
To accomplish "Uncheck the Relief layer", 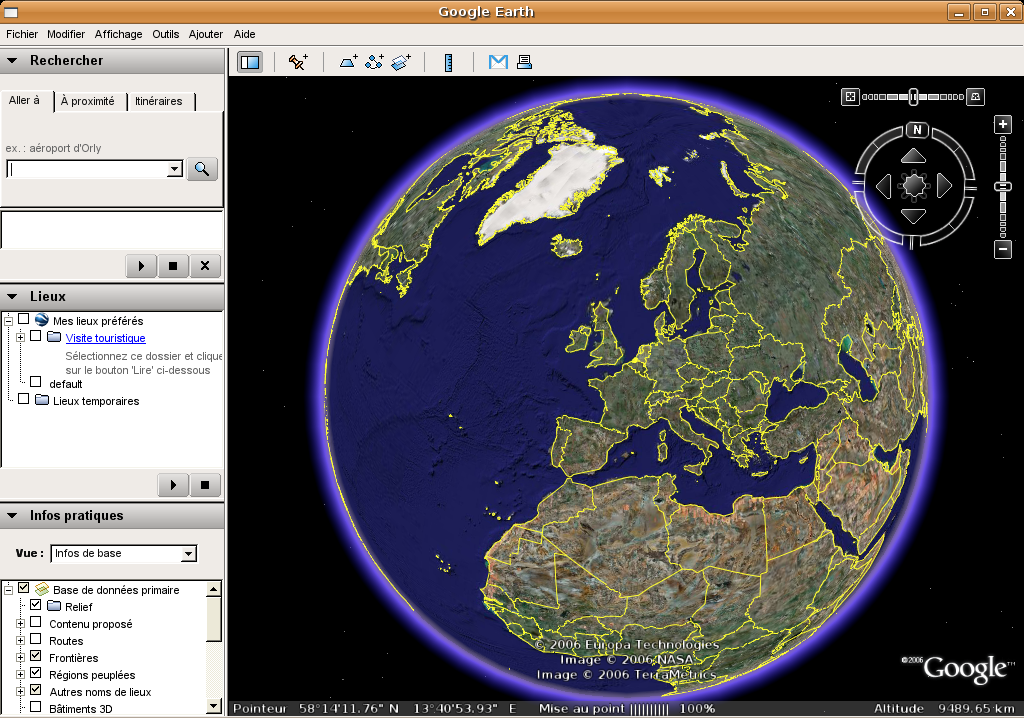I will pos(36,605).
